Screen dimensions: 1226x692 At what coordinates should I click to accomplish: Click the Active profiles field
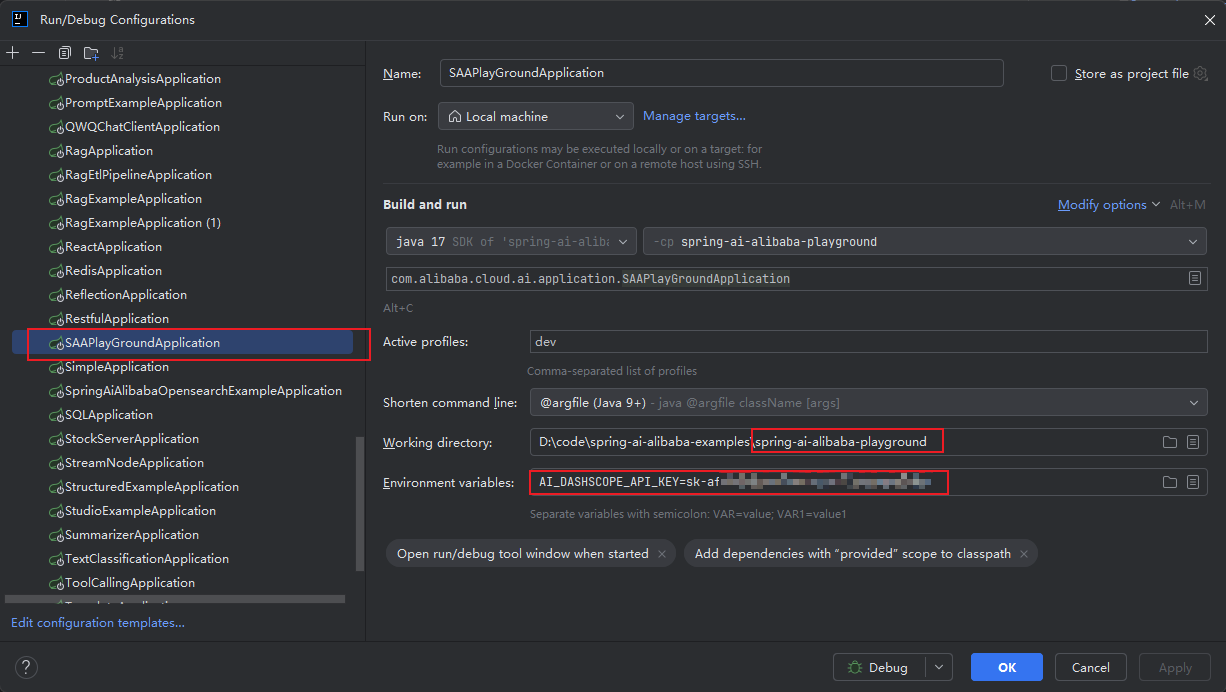(867, 341)
